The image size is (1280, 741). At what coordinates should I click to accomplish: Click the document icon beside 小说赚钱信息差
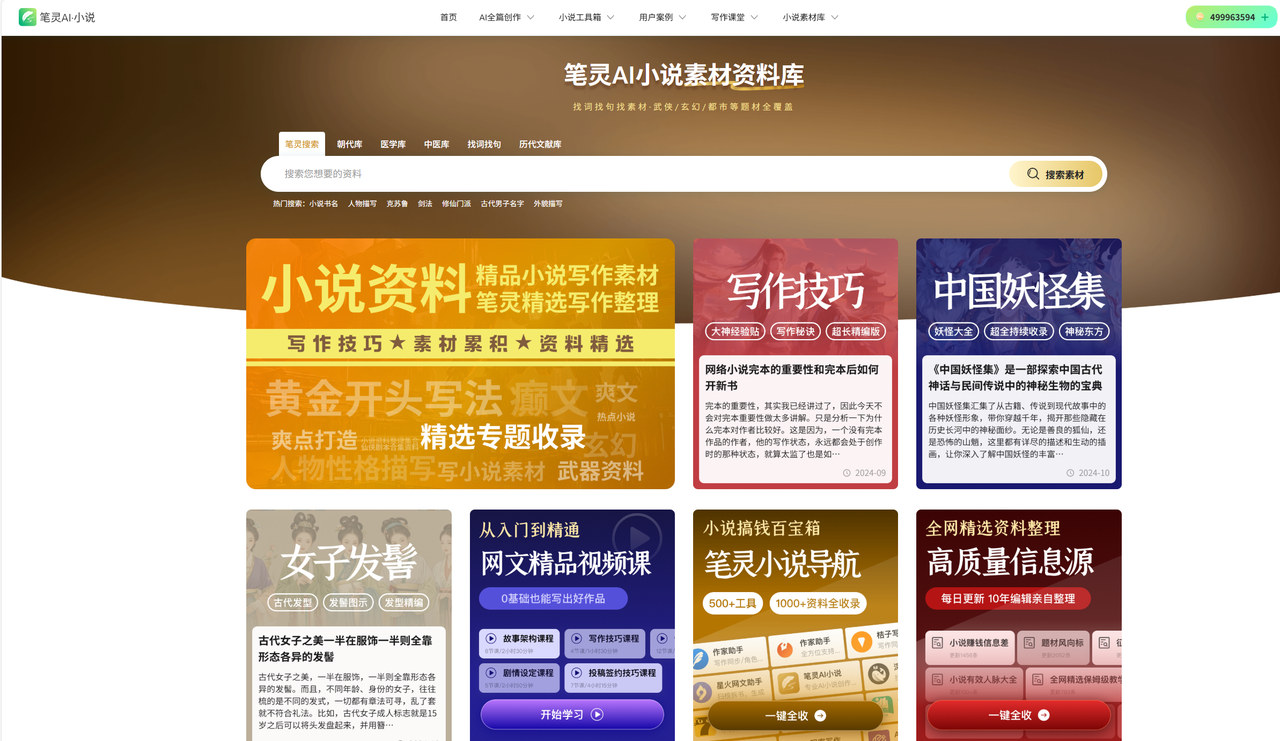937,643
